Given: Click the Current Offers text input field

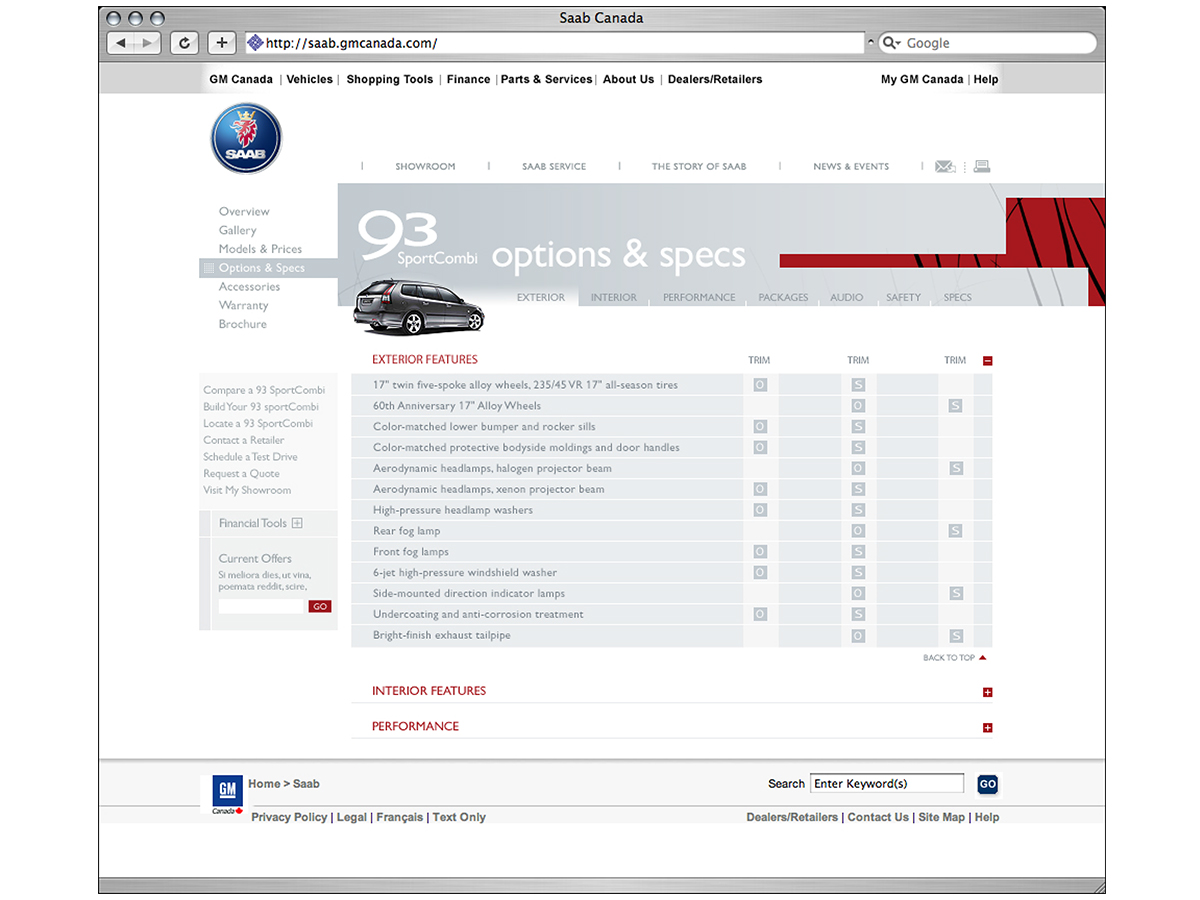Looking at the screenshot, I should (x=261, y=607).
